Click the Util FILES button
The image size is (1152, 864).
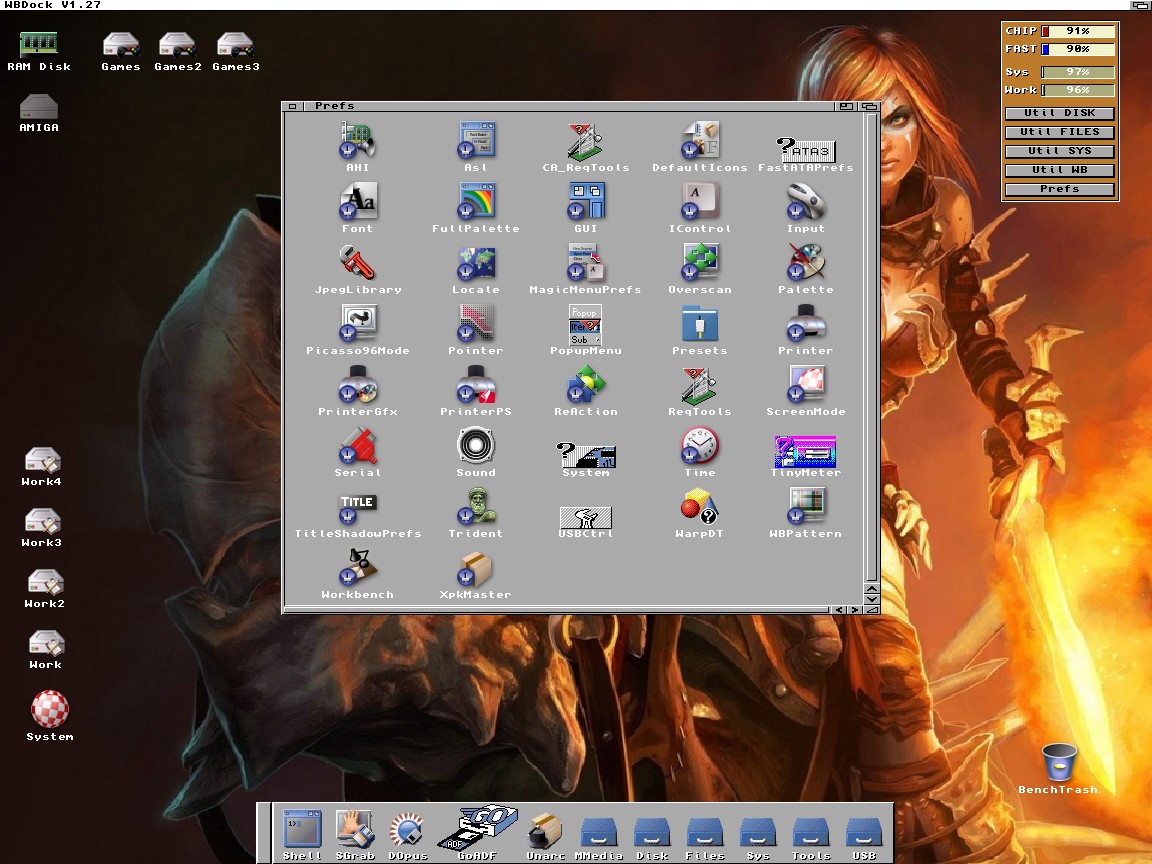point(1059,132)
